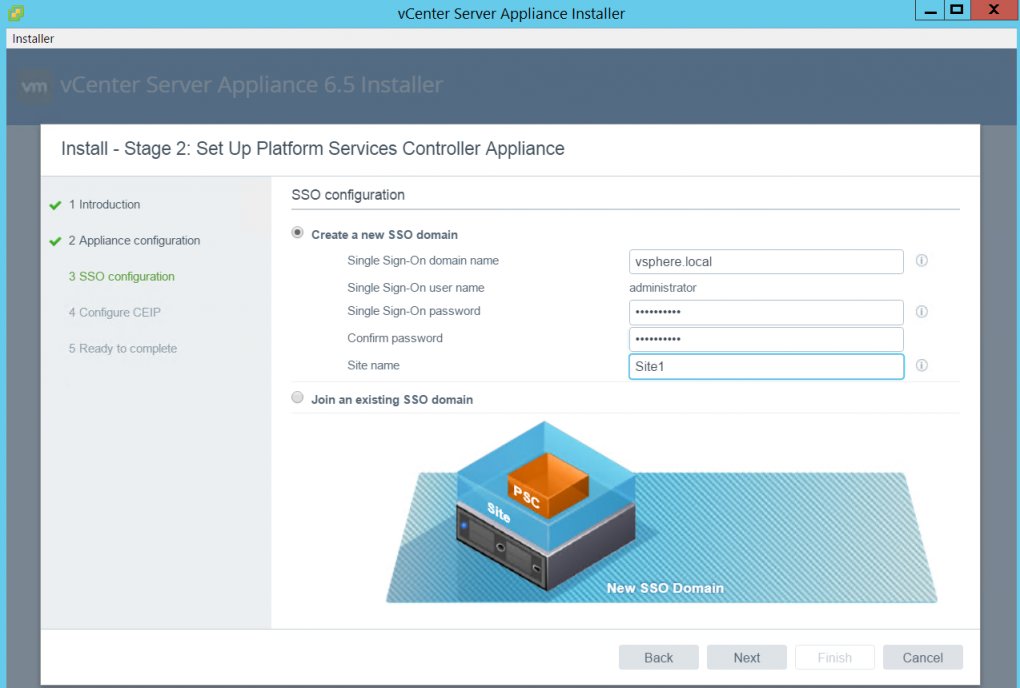Go to step 1 Introduction

point(104,205)
